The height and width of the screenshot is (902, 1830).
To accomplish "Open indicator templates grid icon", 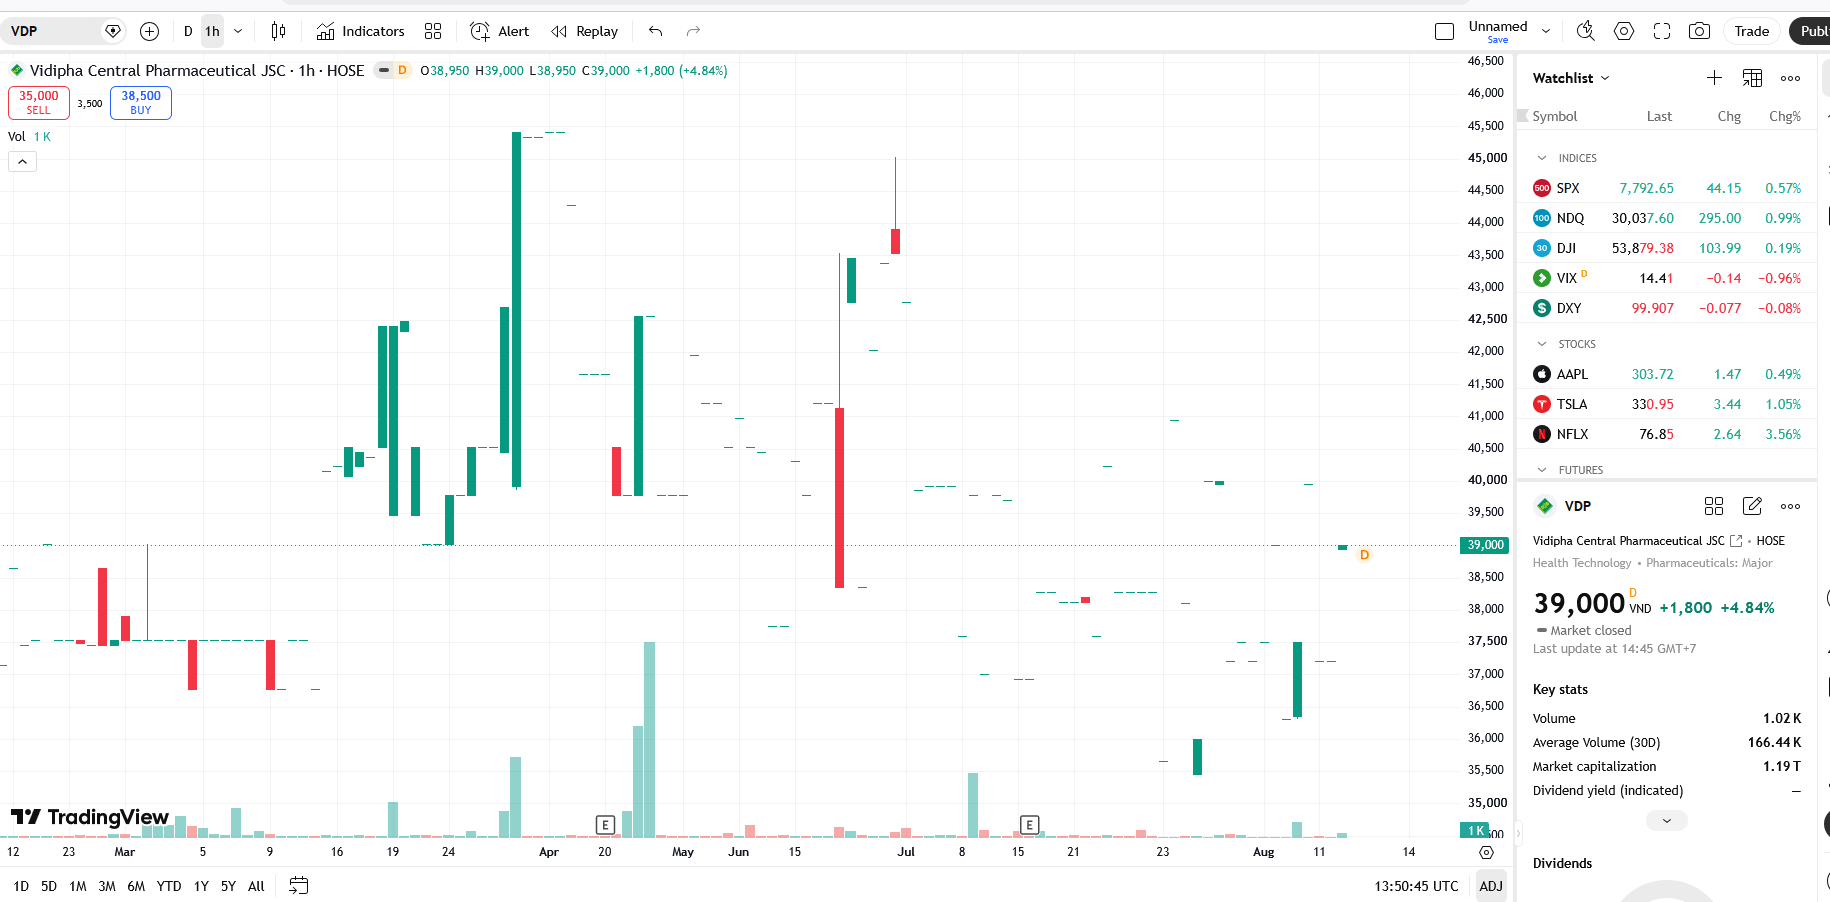I will point(433,31).
